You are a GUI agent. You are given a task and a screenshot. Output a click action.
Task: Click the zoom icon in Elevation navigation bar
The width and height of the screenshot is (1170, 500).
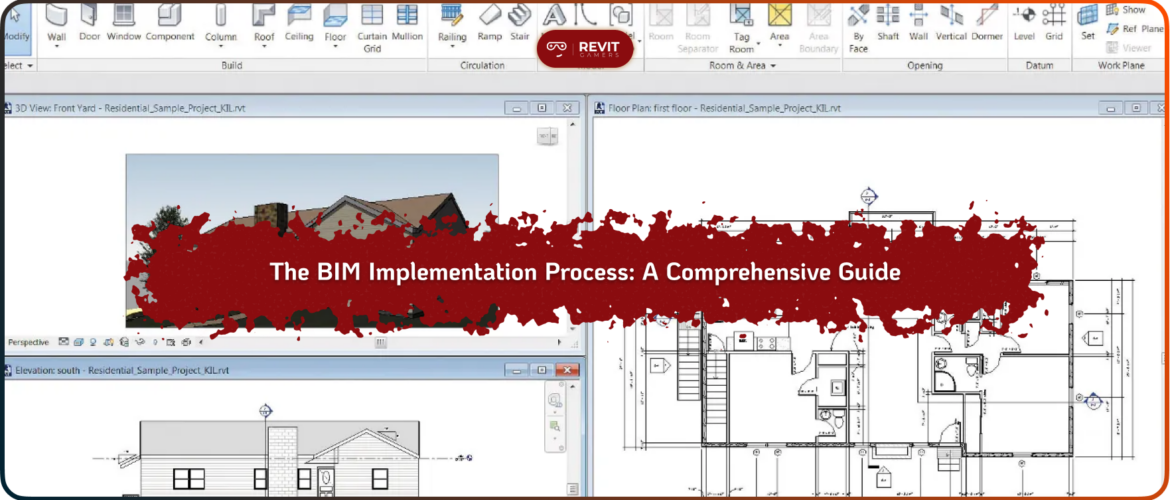click(554, 426)
